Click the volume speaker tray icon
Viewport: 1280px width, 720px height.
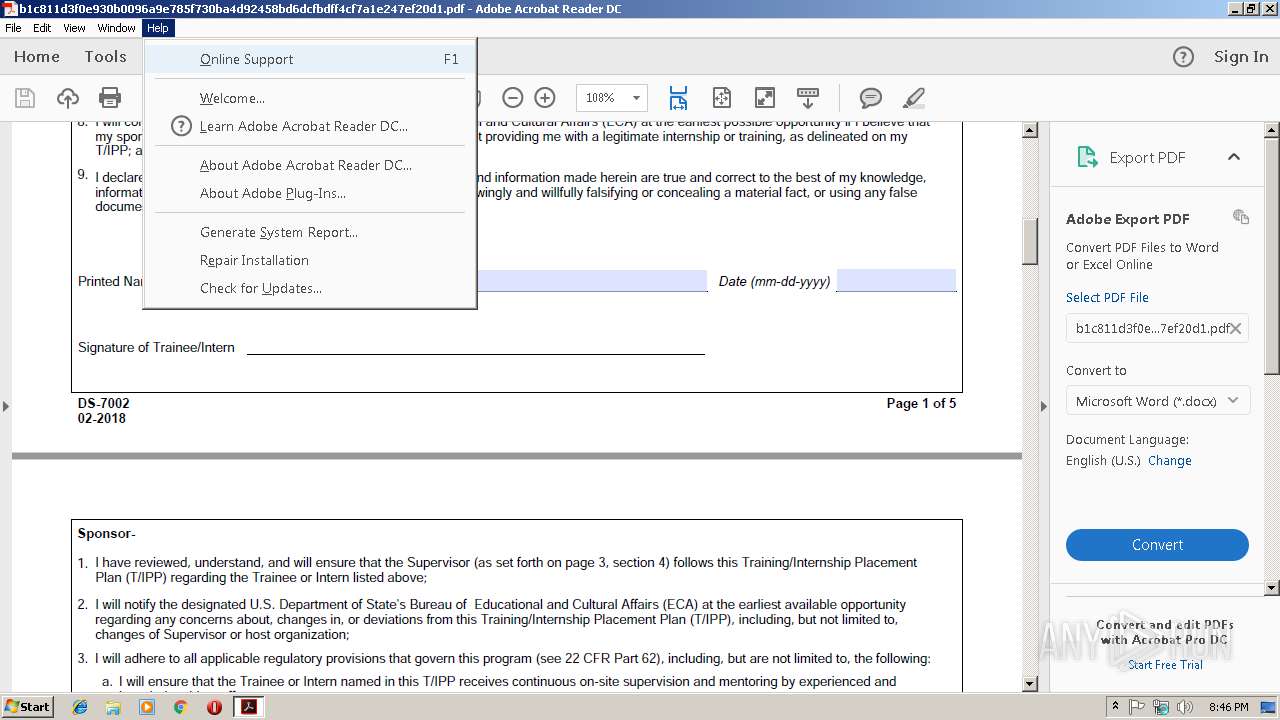1185,707
